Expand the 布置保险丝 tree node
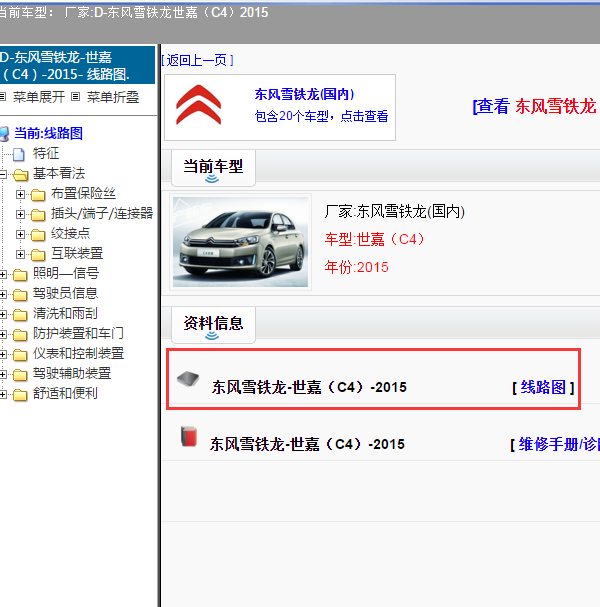The image size is (600, 607). [21, 194]
